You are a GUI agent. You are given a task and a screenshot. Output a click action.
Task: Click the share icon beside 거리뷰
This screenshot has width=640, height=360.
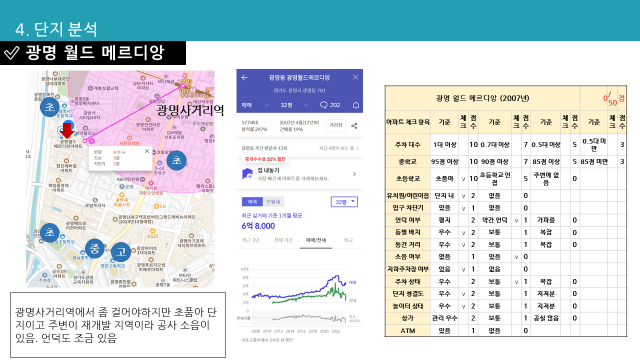354,126
